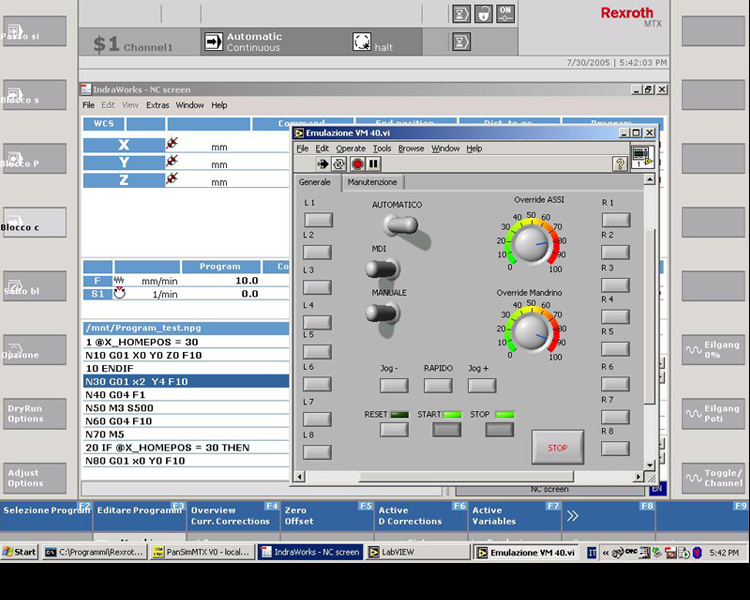The height and width of the screenshot is (600, 750).
Task: Click the red Abort Execution button
Action: (357, 164)
